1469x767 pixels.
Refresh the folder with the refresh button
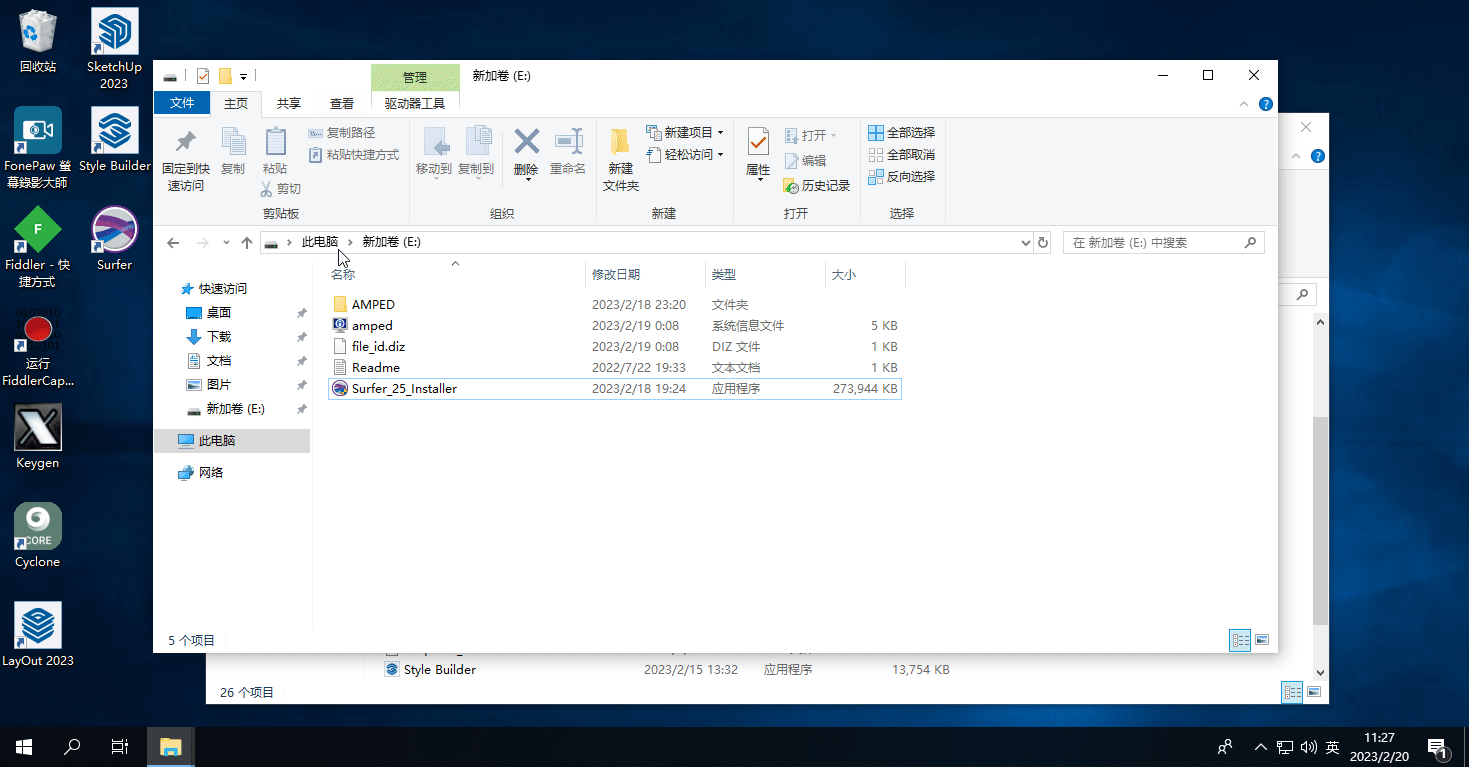pos(1043,241)
